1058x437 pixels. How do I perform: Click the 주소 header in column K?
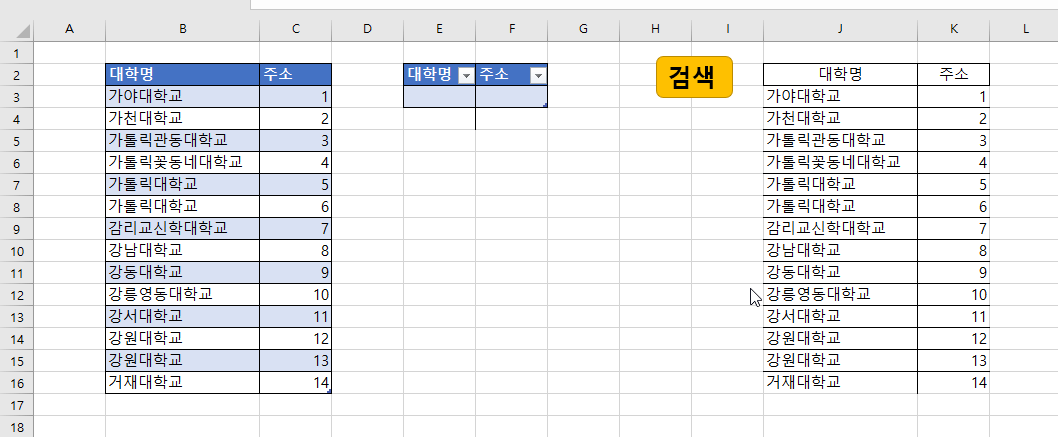pos(953,74)
